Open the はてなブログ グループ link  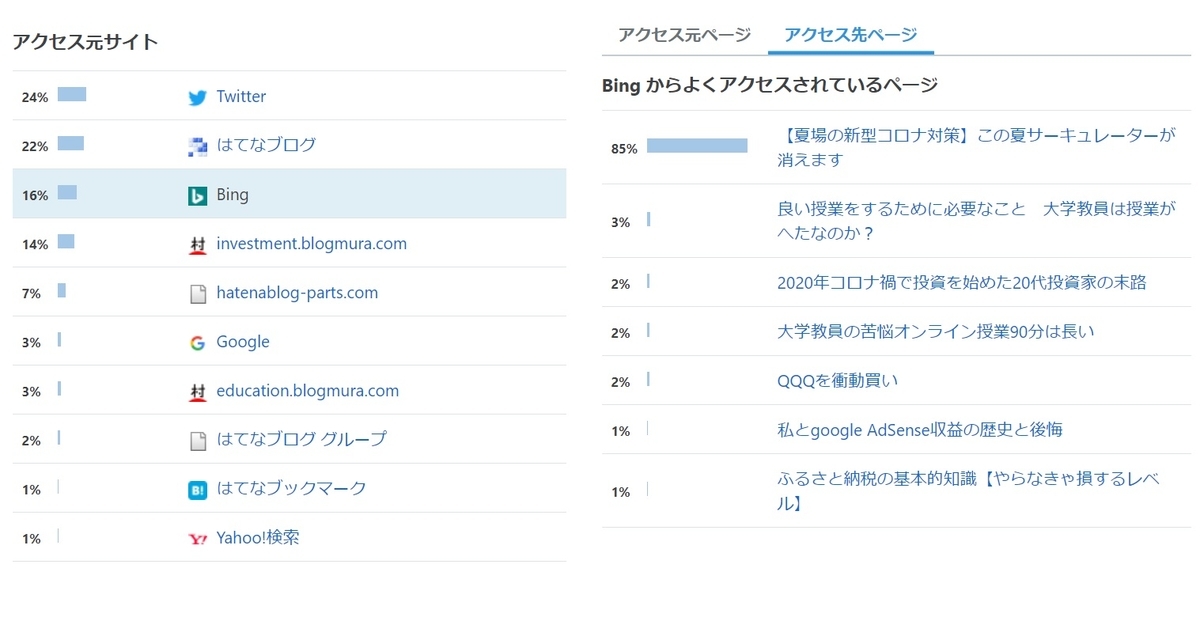pyautogui.click(x=301, y=439)
